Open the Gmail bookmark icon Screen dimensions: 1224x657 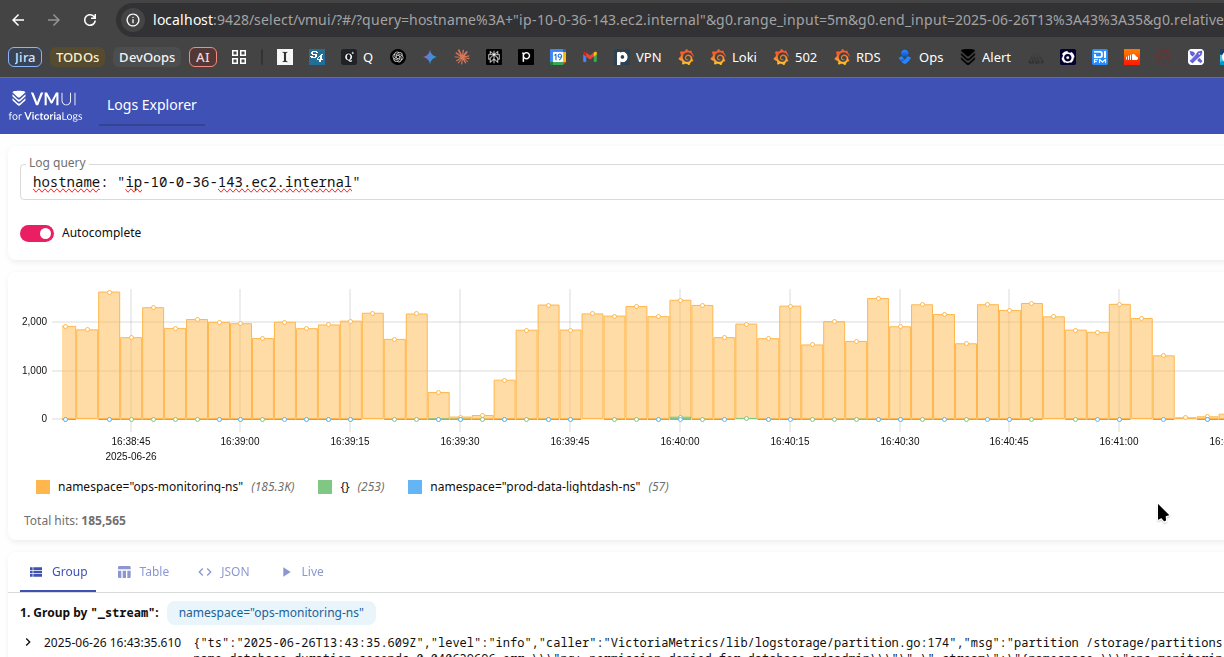[x=590, y=57]
